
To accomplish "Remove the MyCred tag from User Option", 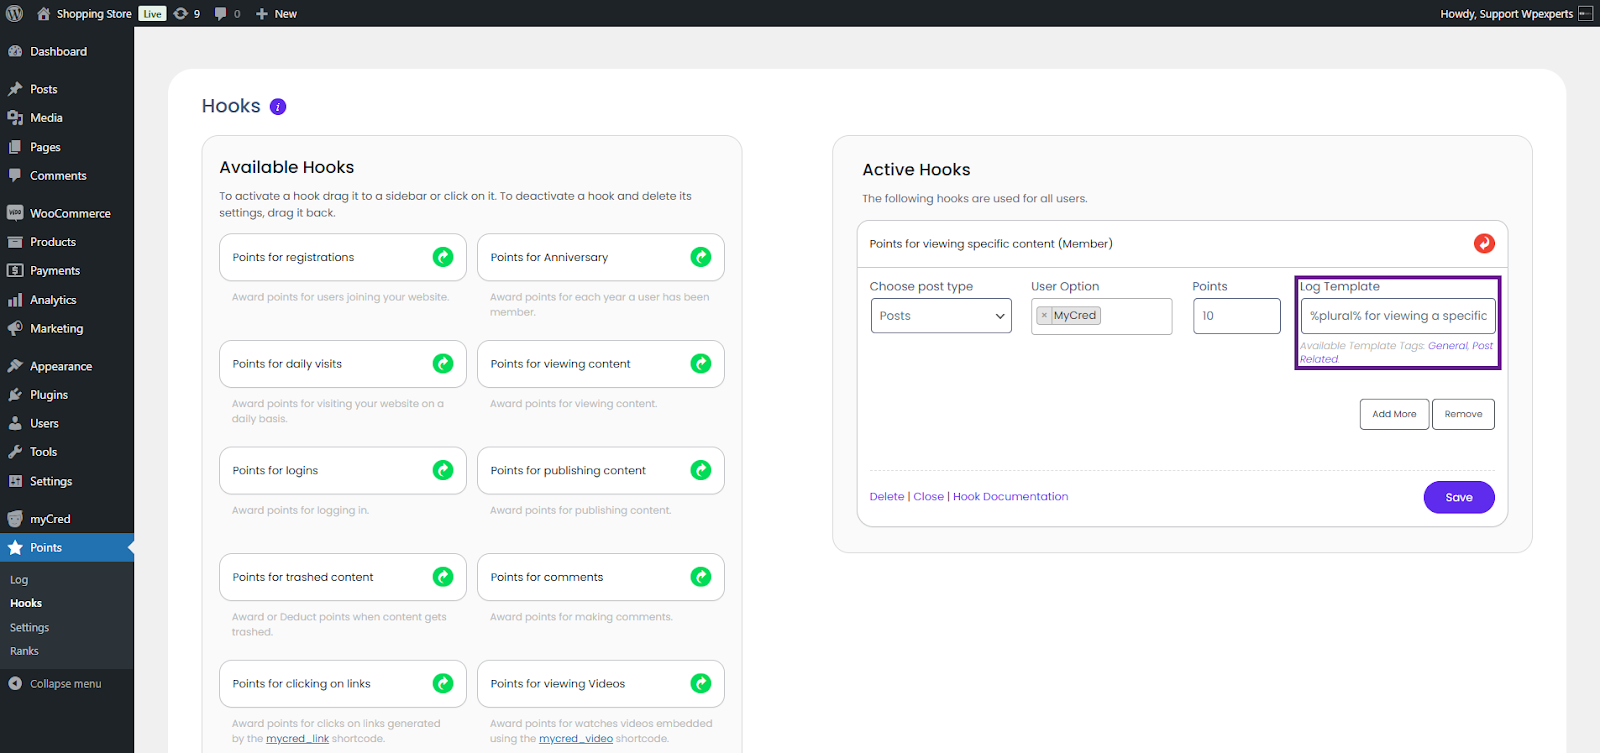I will coord(1044,316).
